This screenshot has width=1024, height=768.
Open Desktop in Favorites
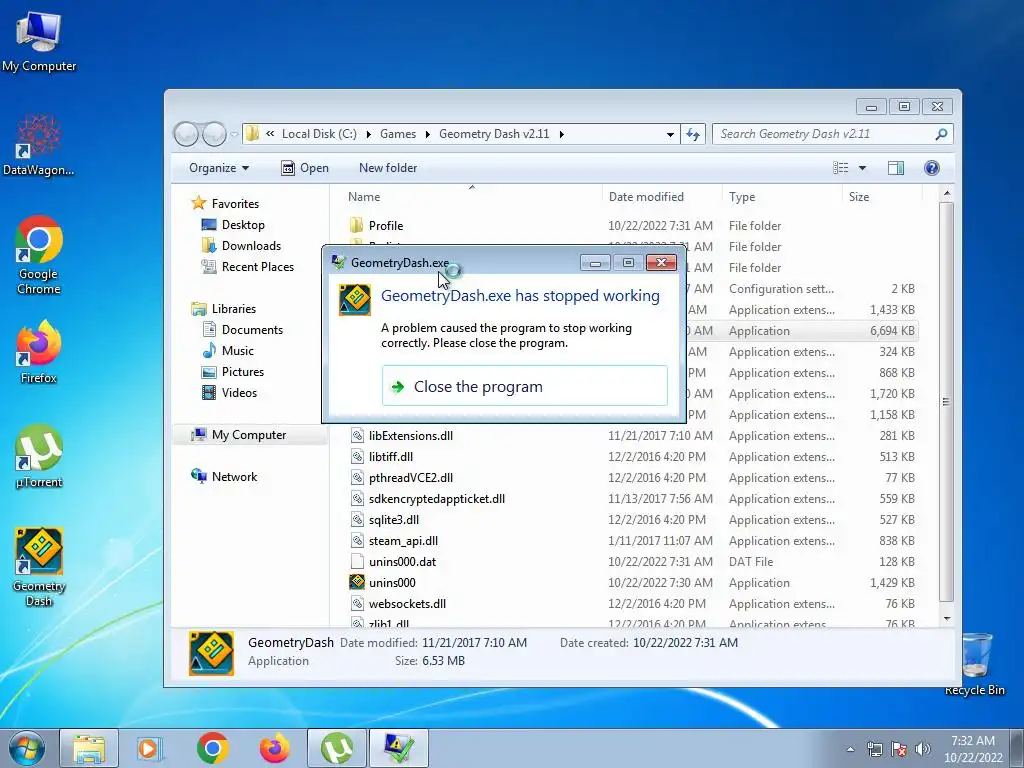233,225
